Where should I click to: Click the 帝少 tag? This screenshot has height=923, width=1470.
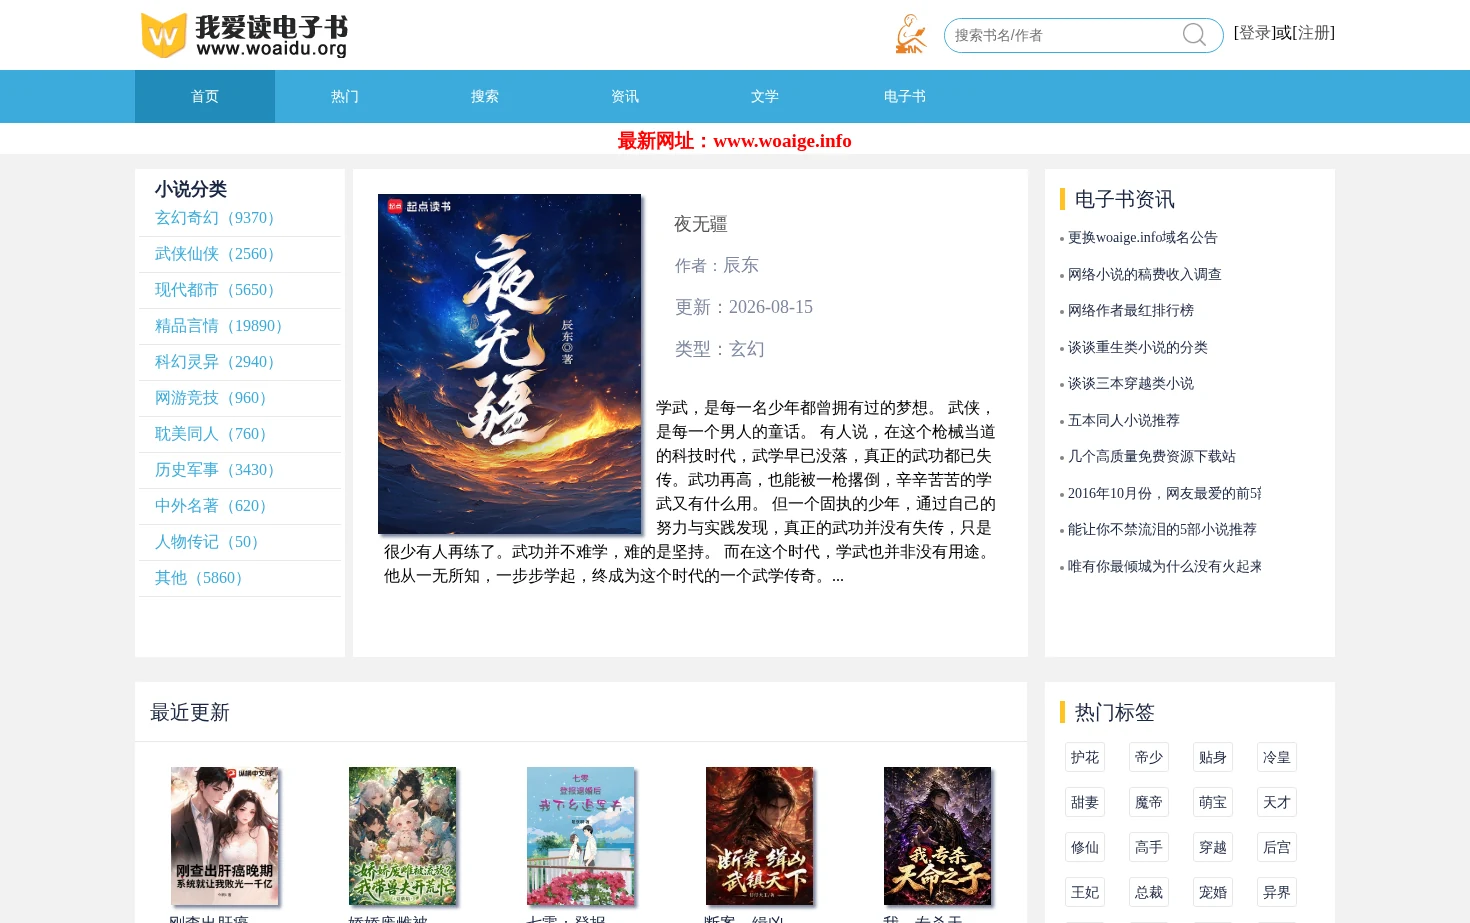click(1149, 757)
